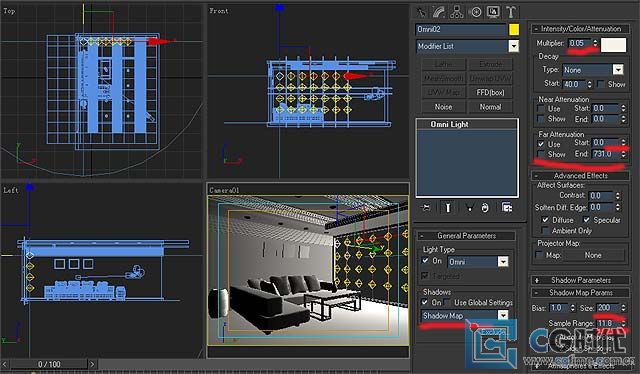Click the Pin Stack icon
This screenshot has height=374, width=640.
(x=425, y=208)
